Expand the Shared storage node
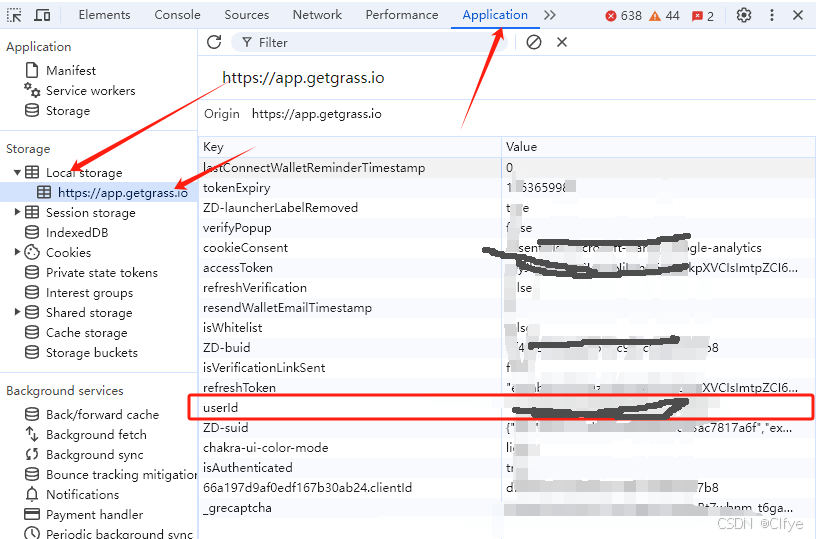Screen dimensions: 816x539 pyautogui.click(x=17, y=312)
